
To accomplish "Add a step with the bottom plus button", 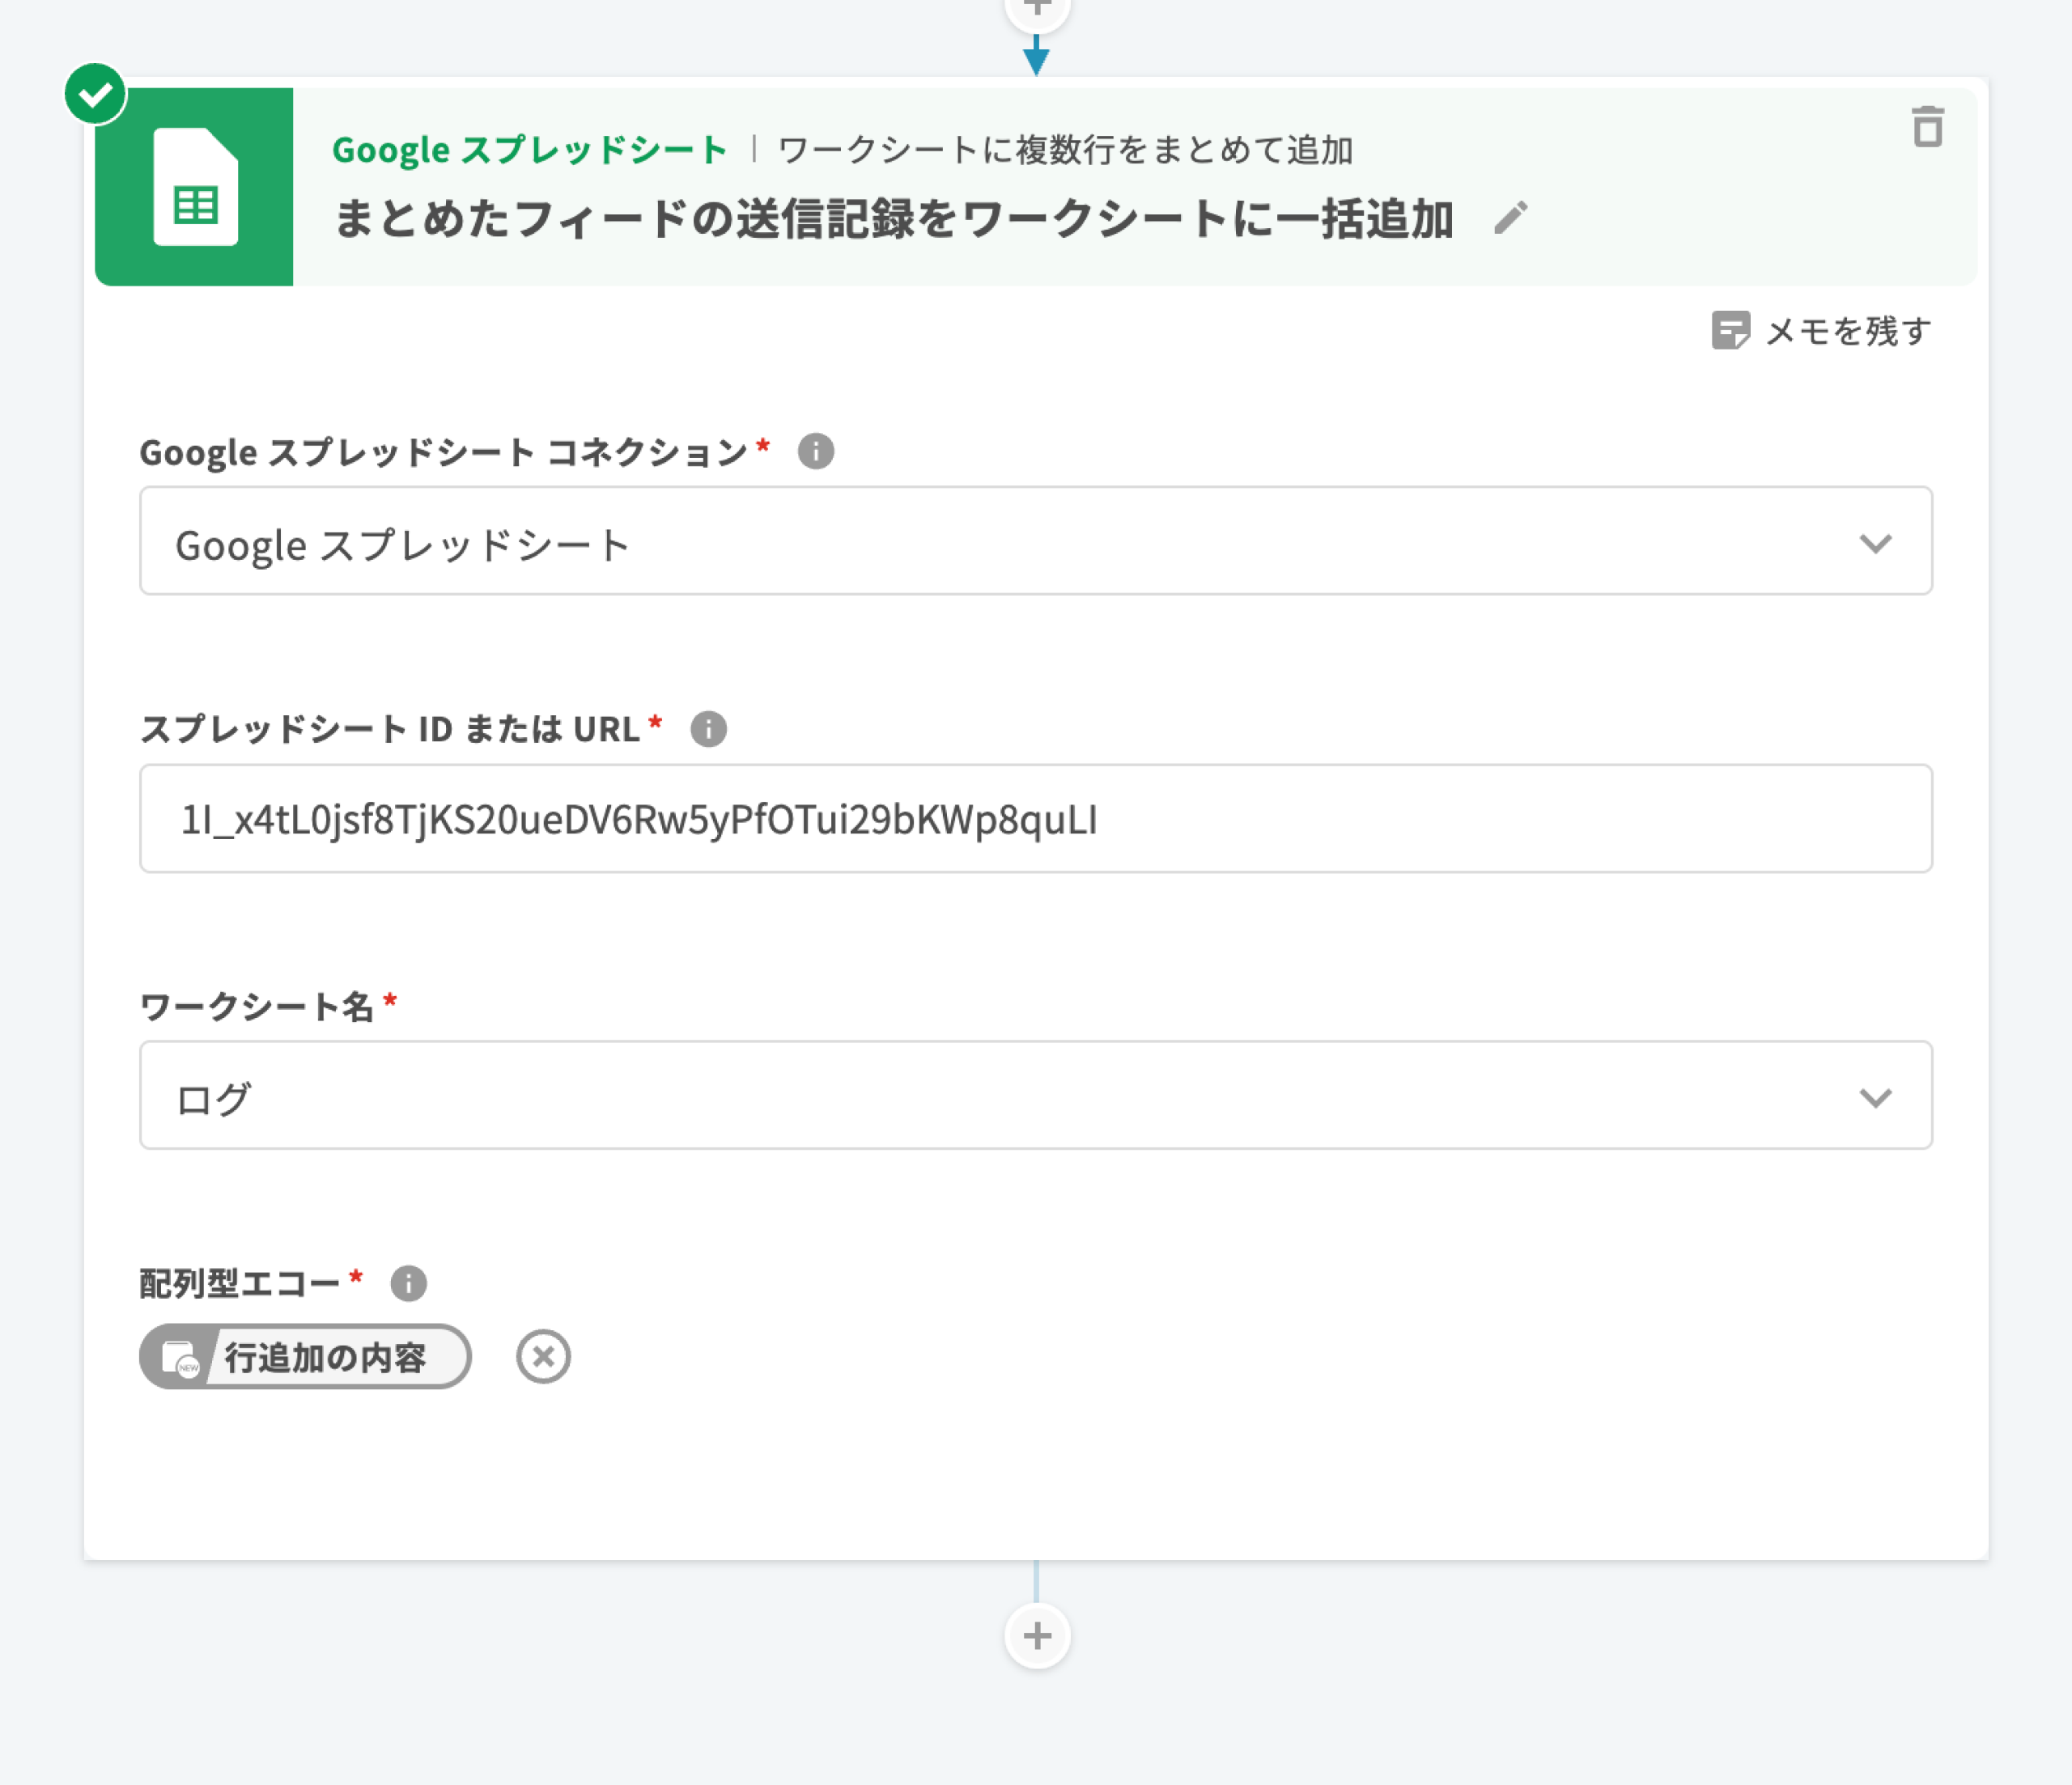I will (x=1037, y=1637).
